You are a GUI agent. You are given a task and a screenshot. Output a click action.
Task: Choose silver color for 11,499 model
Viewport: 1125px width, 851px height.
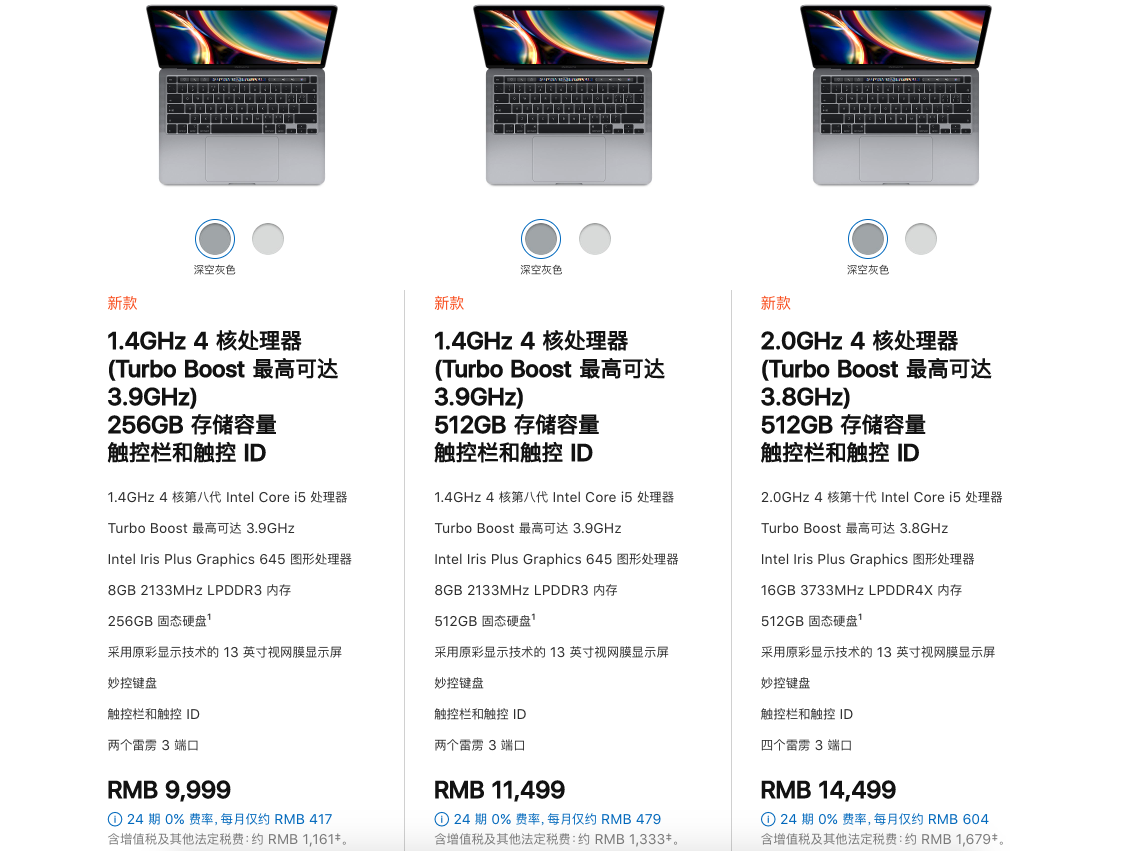(x=595, y=239)
